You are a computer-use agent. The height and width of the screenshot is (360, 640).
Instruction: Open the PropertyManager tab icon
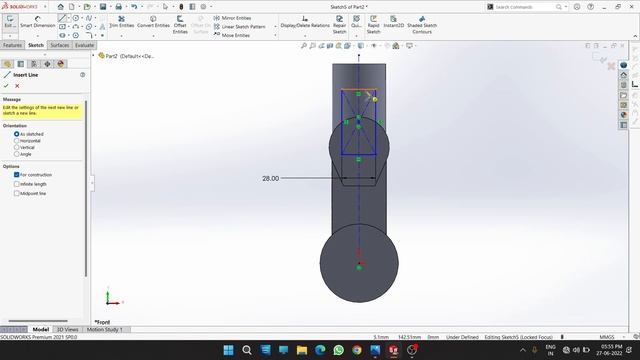20,64
